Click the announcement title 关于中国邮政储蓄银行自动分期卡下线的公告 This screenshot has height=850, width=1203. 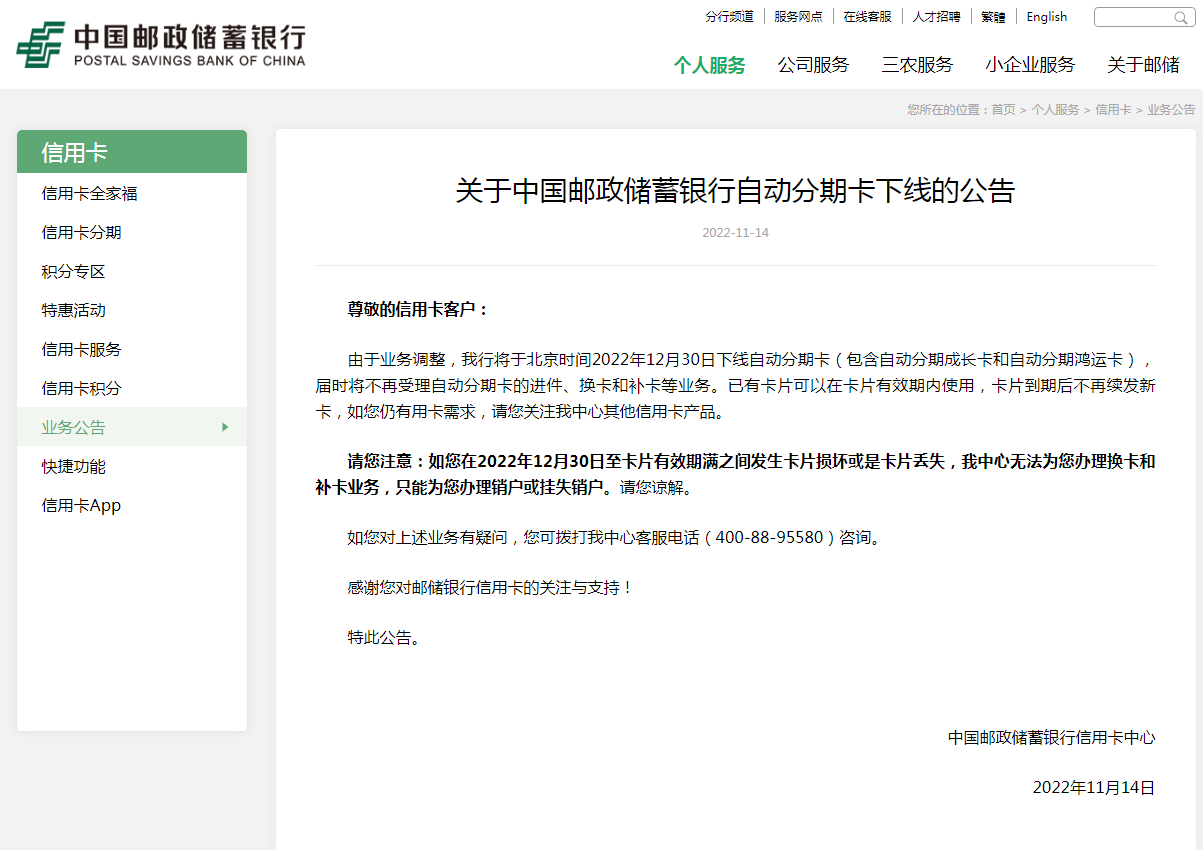(735, 190)
